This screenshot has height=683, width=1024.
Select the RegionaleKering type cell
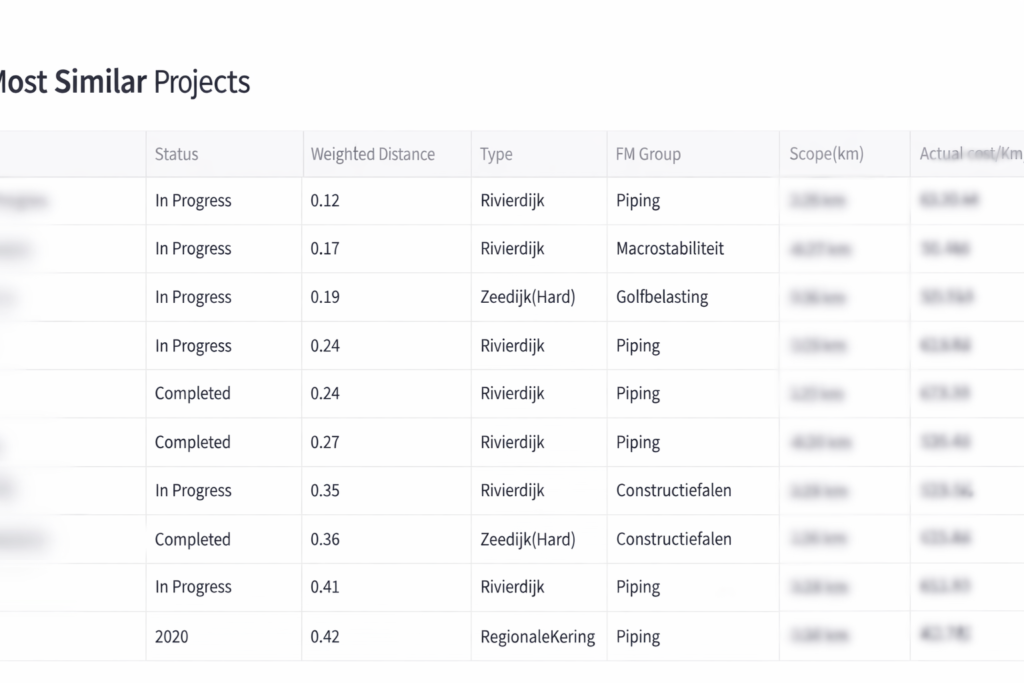(537, 636)
